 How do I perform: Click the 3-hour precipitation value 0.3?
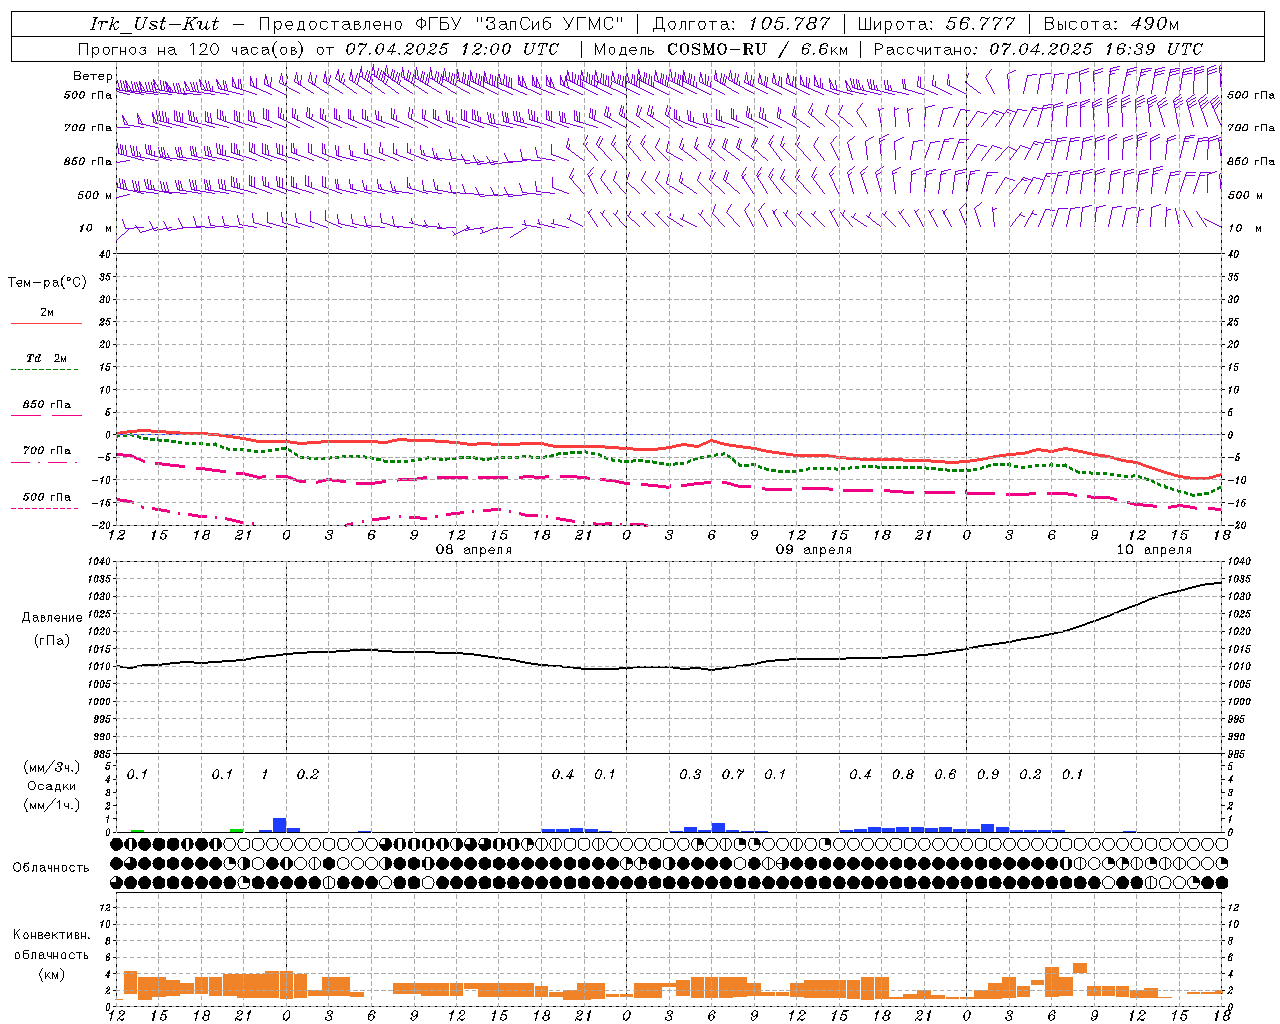coord(690,775)
